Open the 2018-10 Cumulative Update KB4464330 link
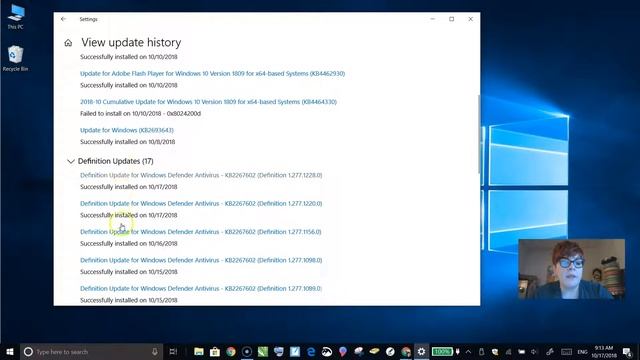Image resolution: width=640 pixels, height=360 pixels. point(209,102)
